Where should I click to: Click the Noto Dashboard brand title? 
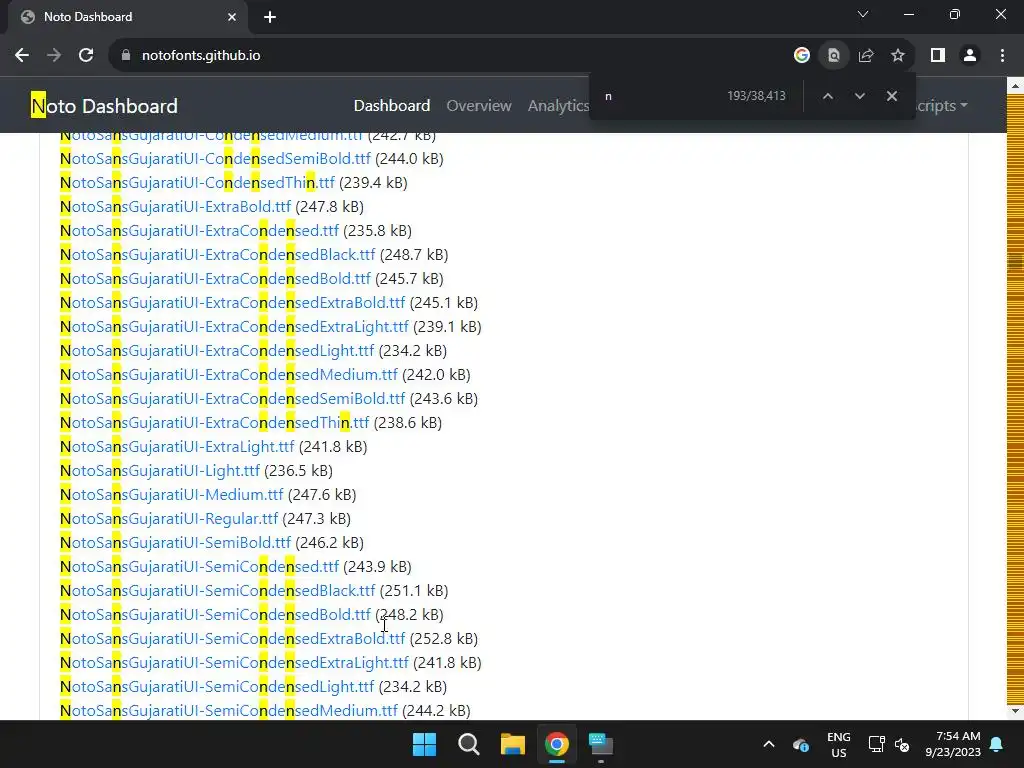click(104, 106)
